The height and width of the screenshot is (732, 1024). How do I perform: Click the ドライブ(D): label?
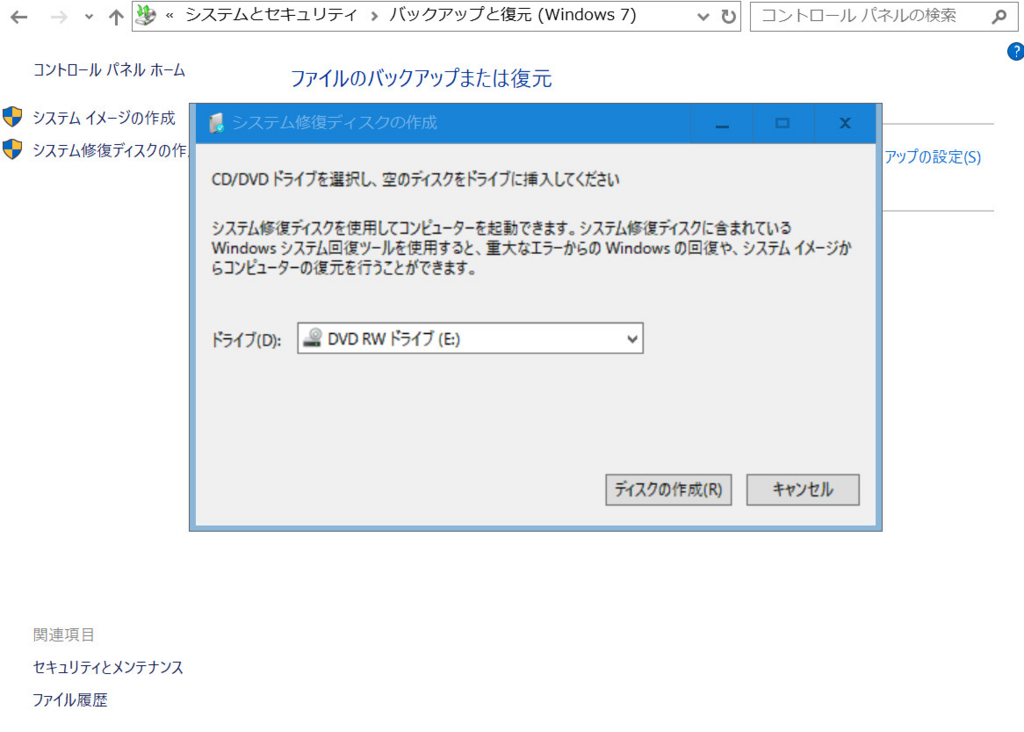tap(246, 340)
